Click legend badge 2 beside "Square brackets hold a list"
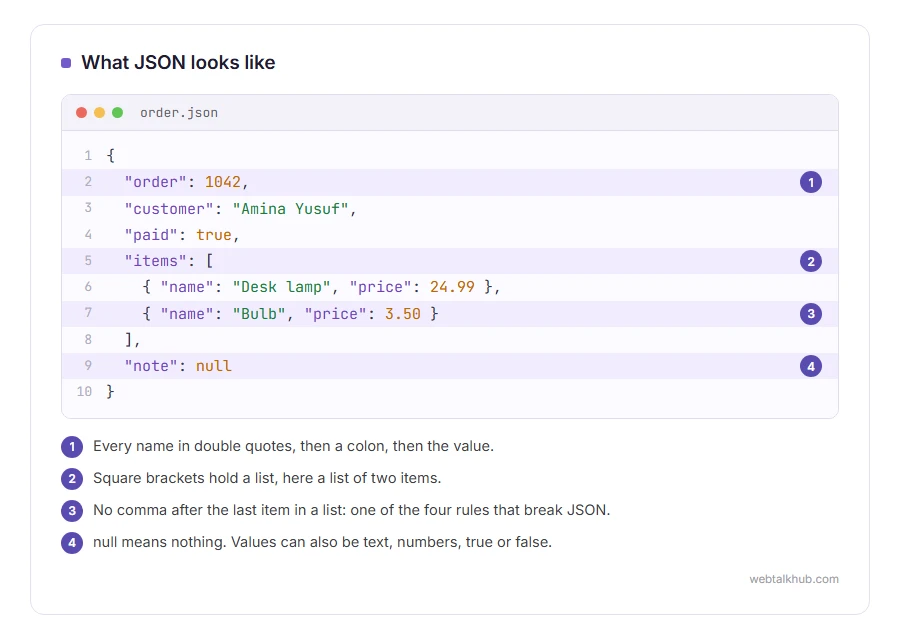 click(x=72, y=478)
